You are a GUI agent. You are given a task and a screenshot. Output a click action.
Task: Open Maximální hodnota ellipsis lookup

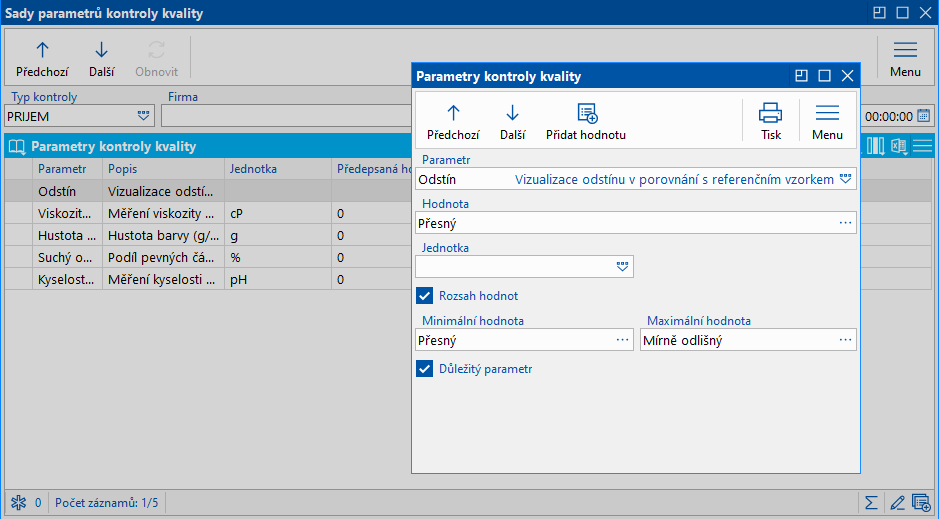tap(845, 340)
